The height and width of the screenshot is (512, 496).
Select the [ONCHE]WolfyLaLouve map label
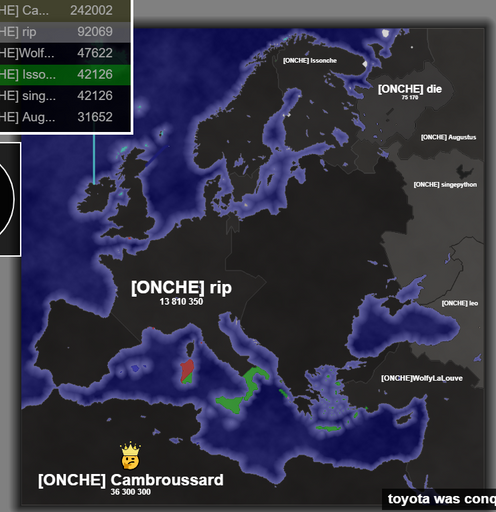pos(422,378)
